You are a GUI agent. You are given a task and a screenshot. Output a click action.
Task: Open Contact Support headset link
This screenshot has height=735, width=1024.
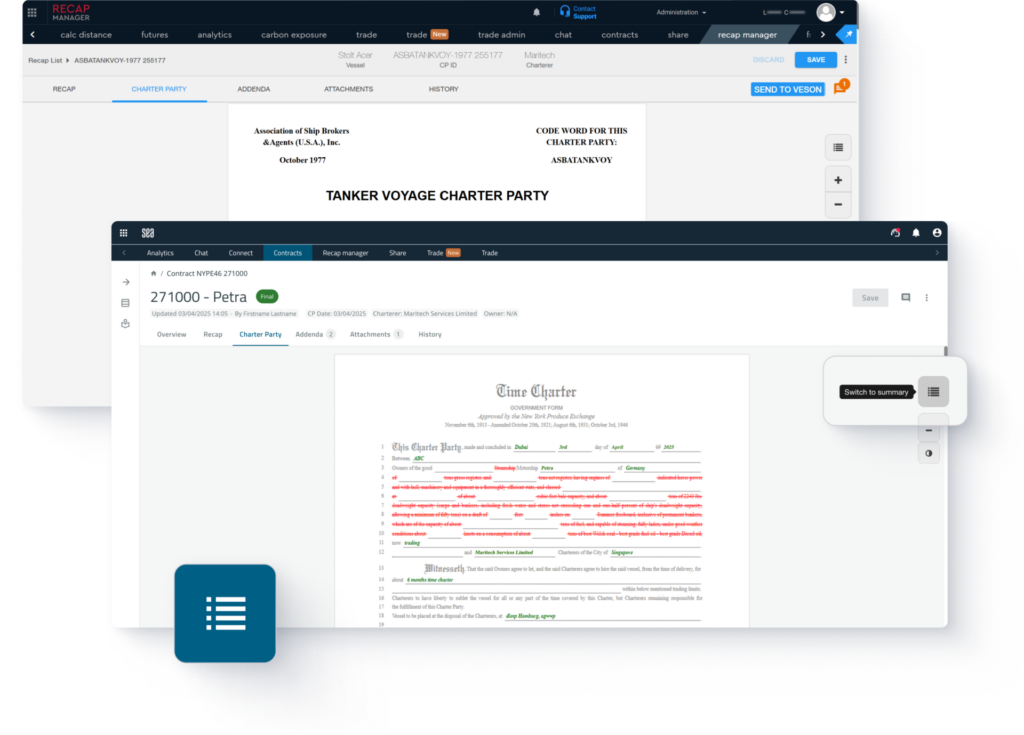578,12
